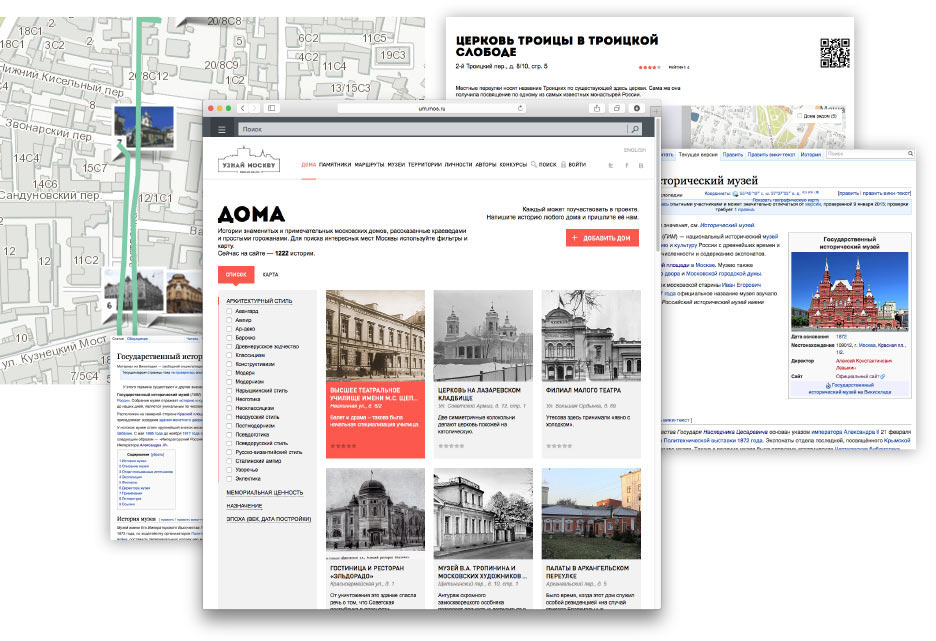
Task: Expand the Назначение filter group
Action: [x=243, y=506]
